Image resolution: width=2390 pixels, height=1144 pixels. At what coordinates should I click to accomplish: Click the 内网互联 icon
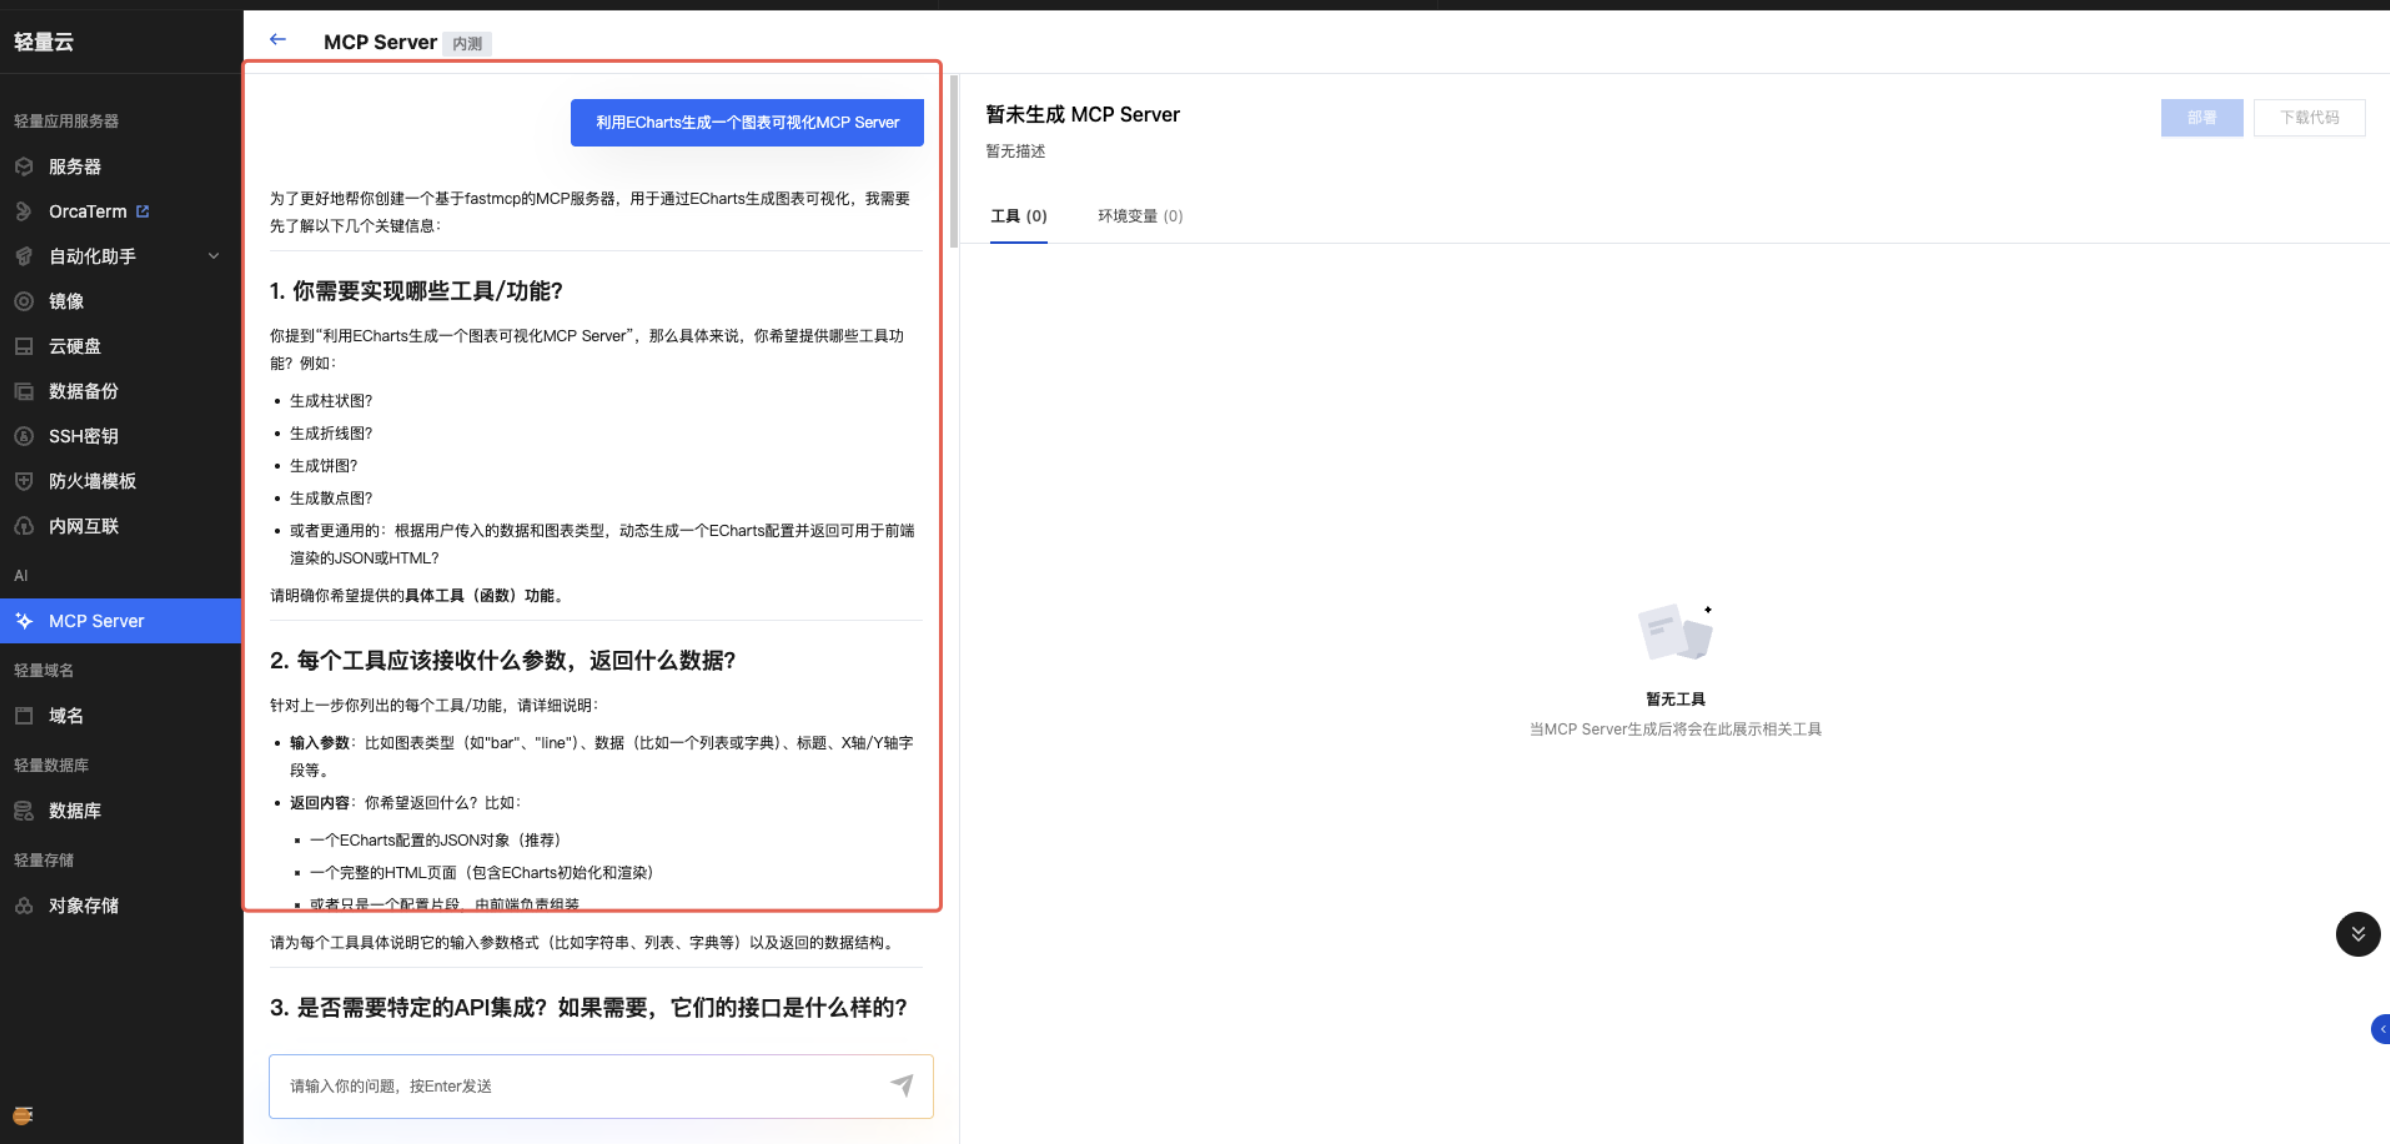pyautogui.click(x=24, y=526)
